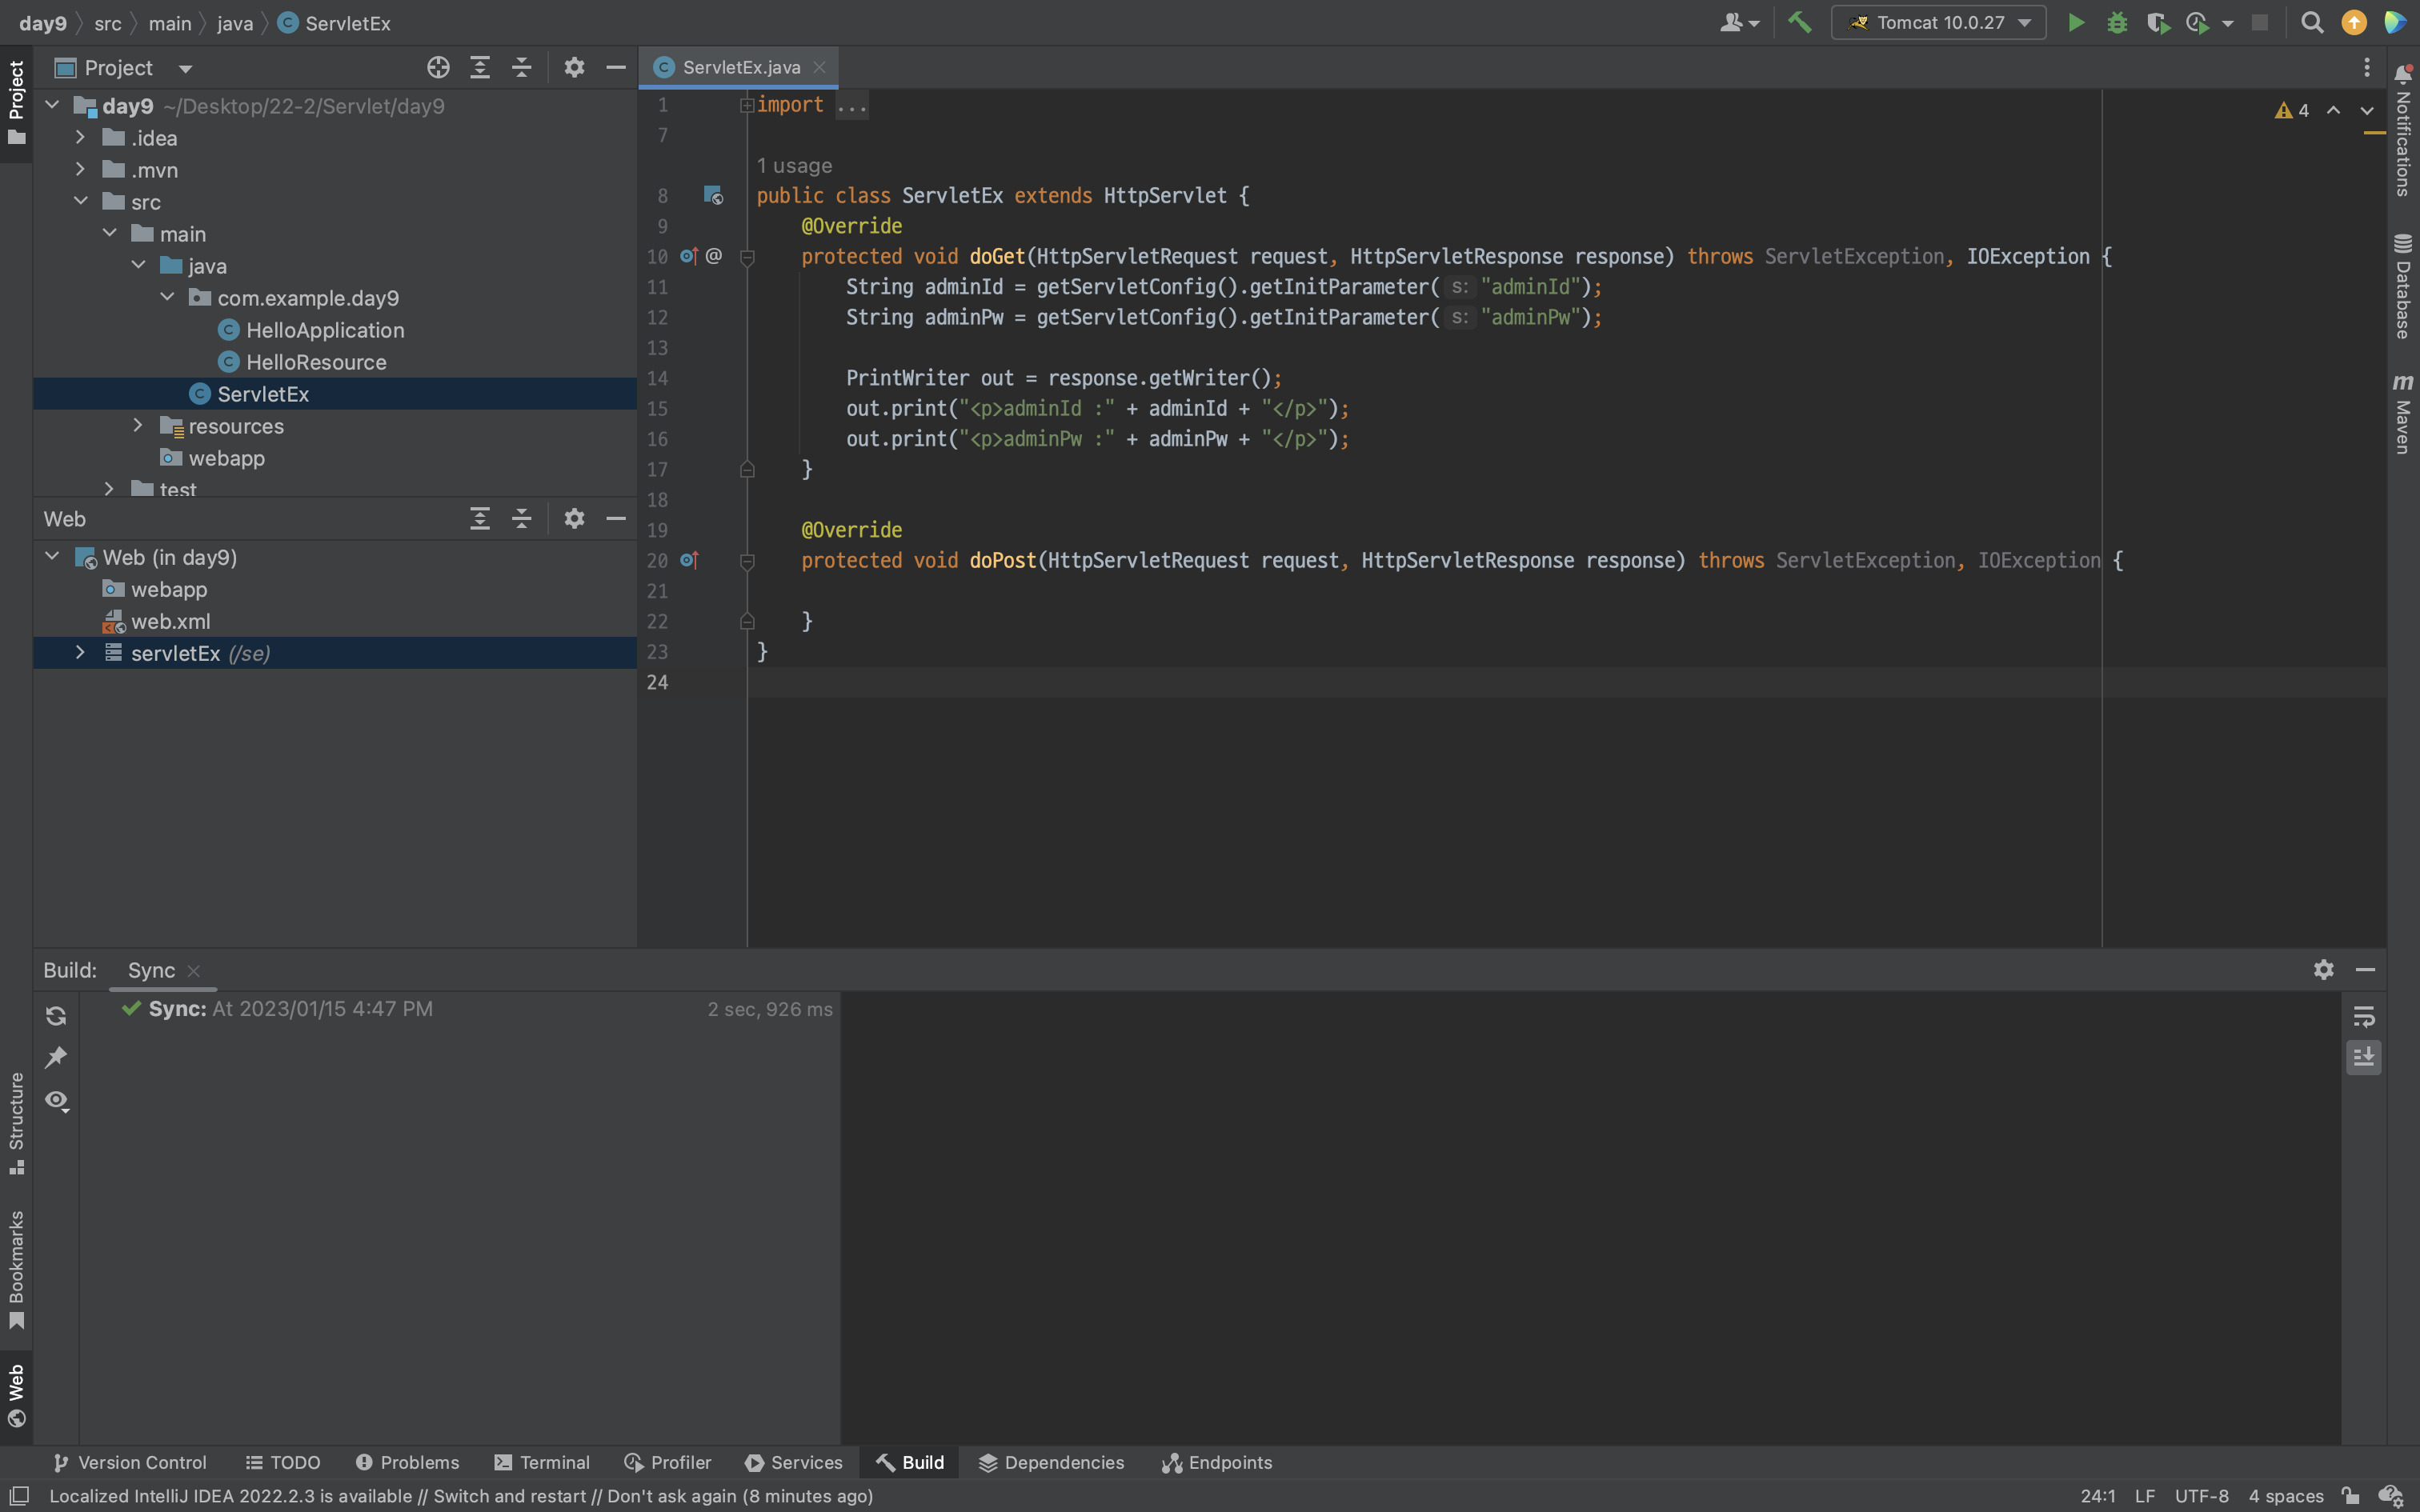
Task: Rerun sync using the refresh icon in Build panel
Action: (x=56, y=1016)
